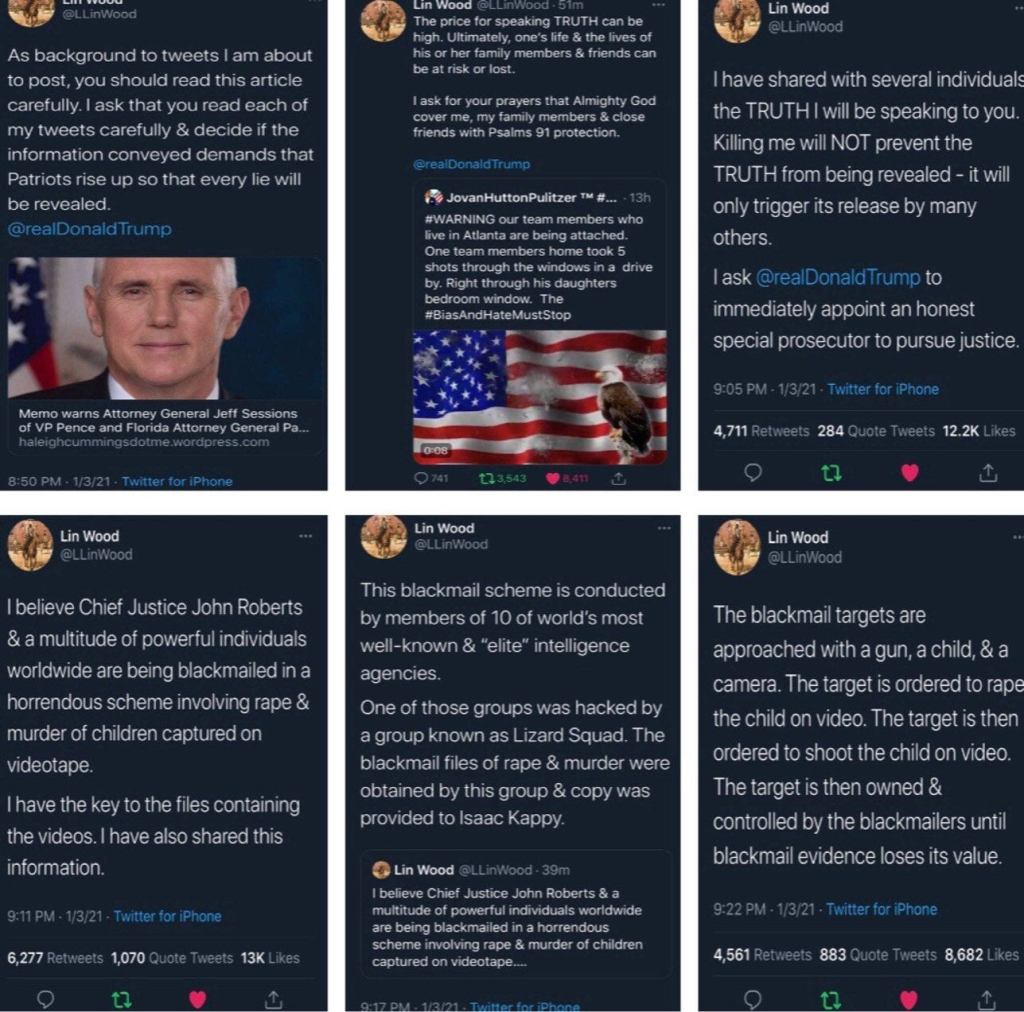
Task: Play the American flag eagle video
Action: (539, 397)
